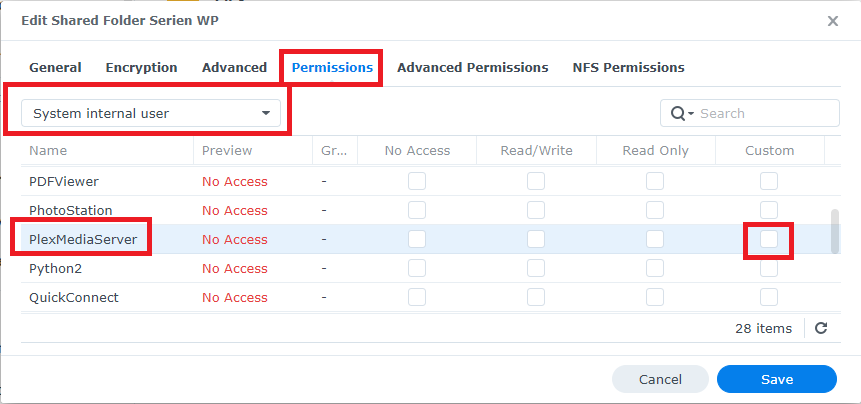Select the NFS Permissions tab
The height and width of the screenshot is (404, 861).
pos(628,68)
